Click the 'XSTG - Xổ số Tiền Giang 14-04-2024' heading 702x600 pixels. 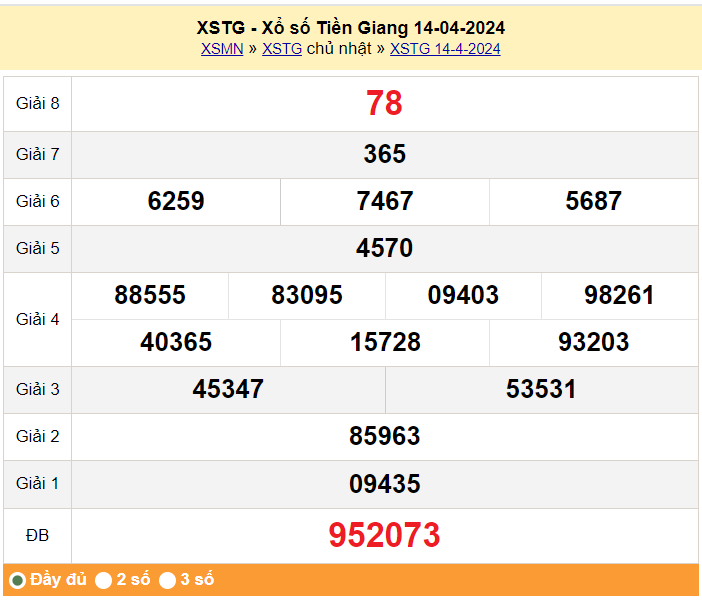tap(351, 28)
